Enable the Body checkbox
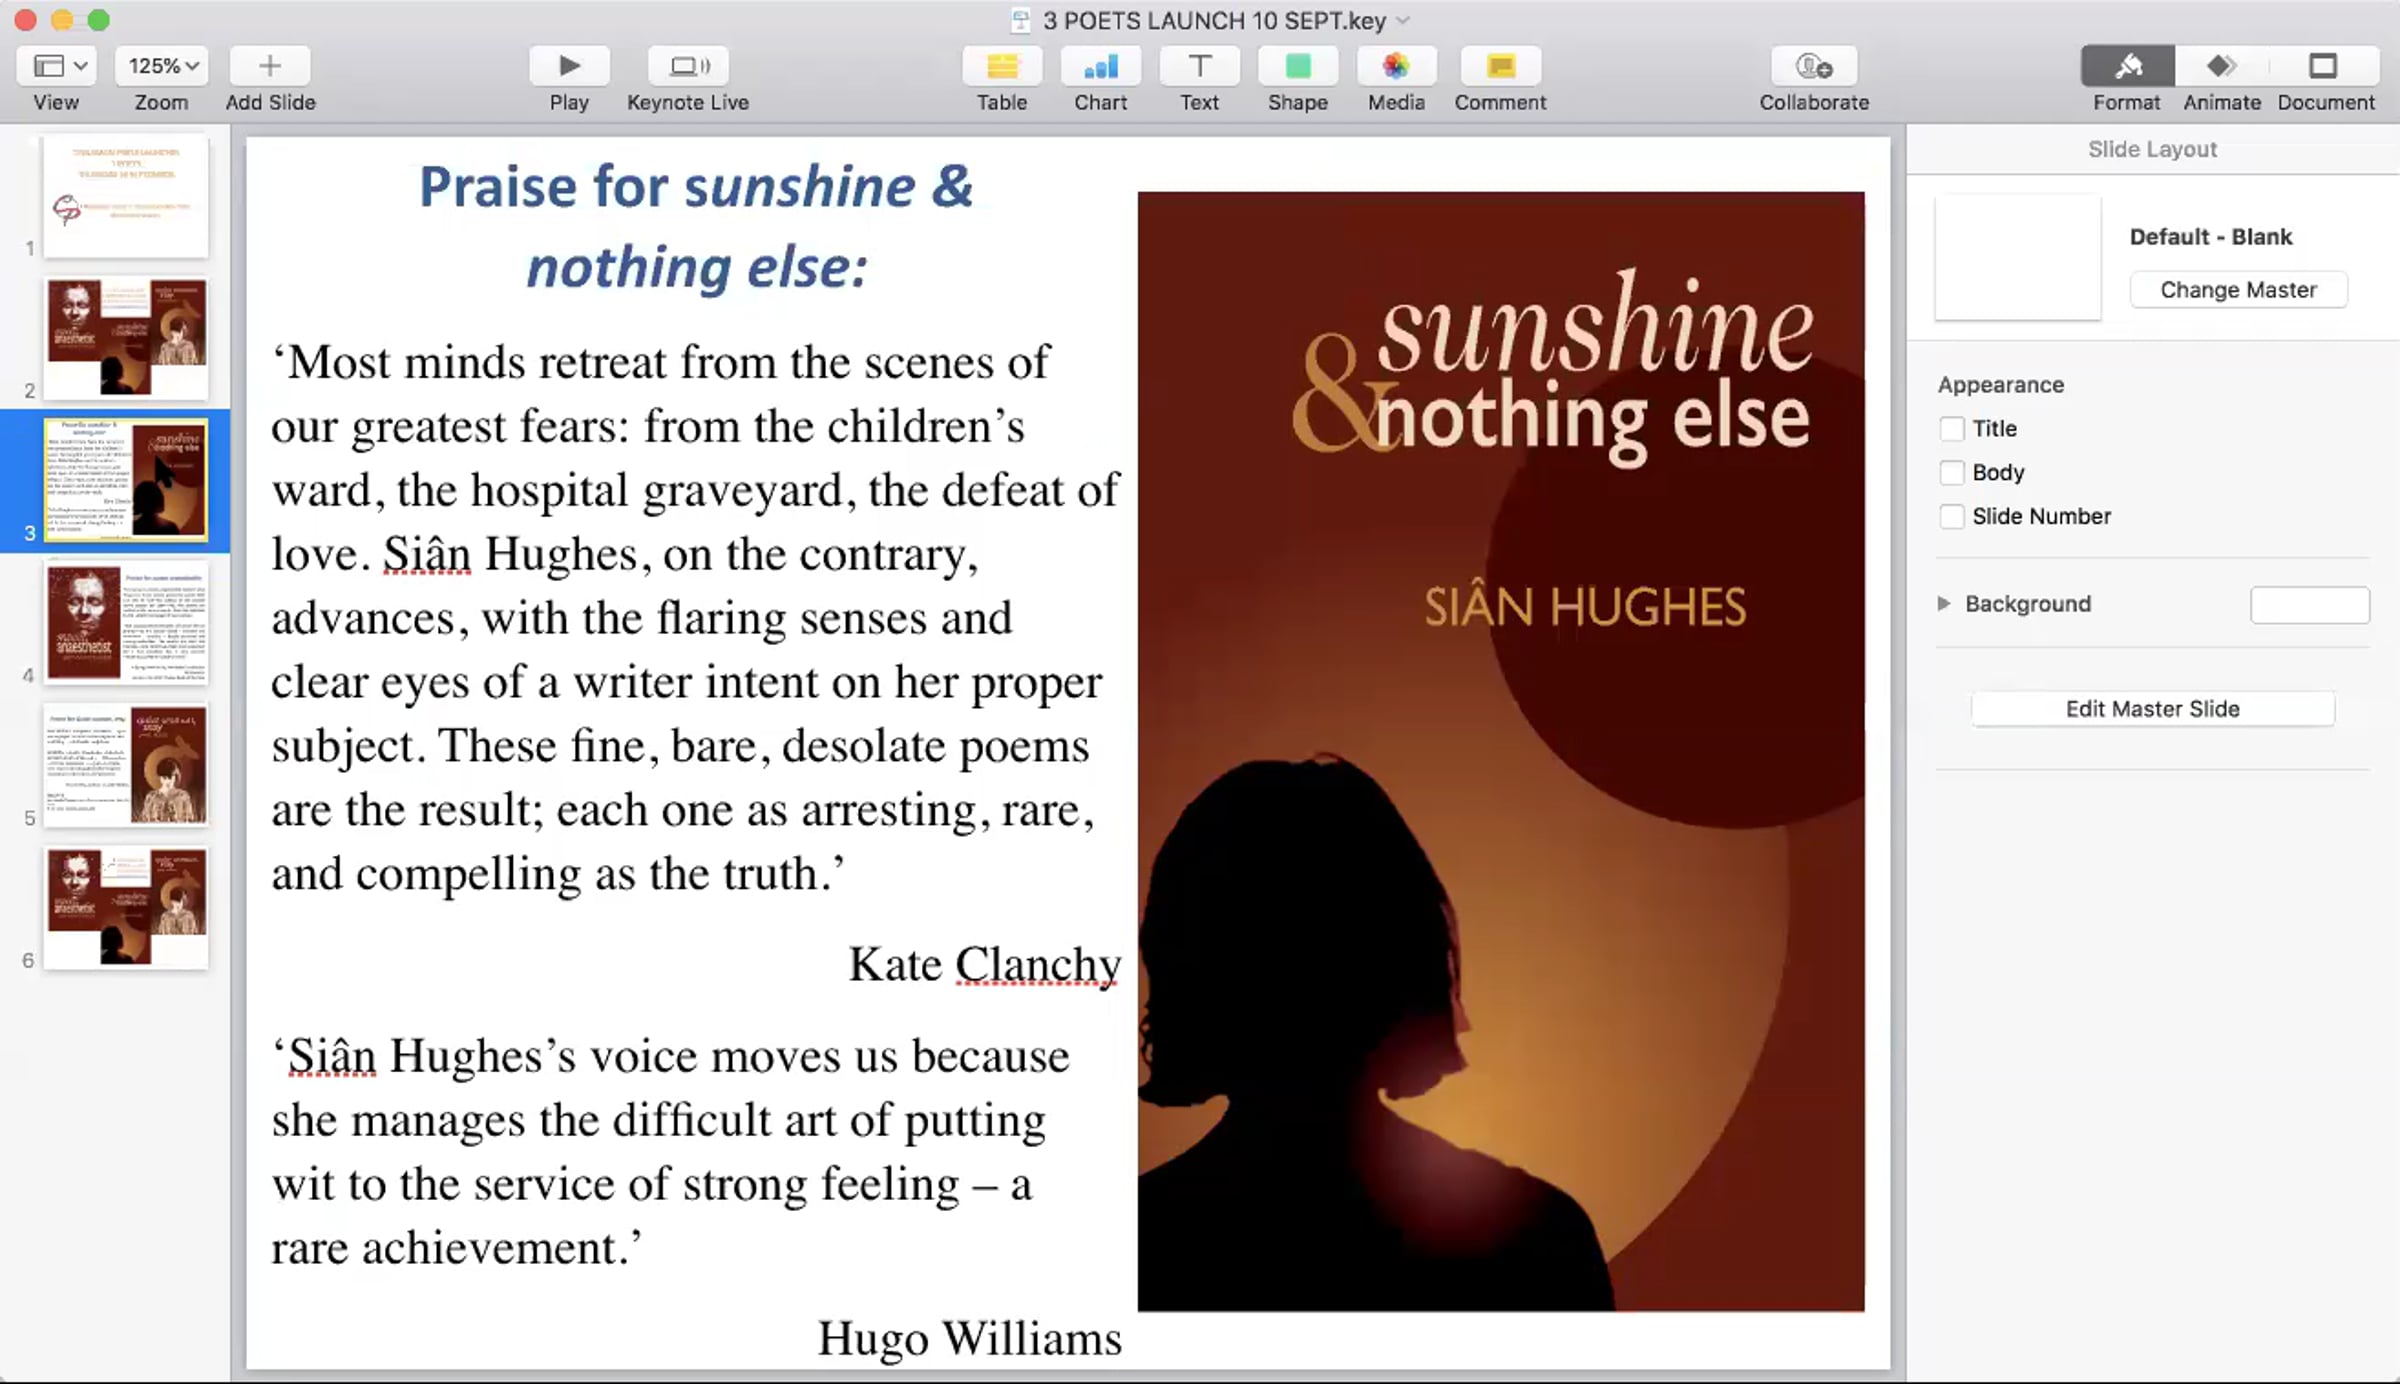Screen dimensions: 2400x1384 pyautogui.click(x=1951, y=472)
